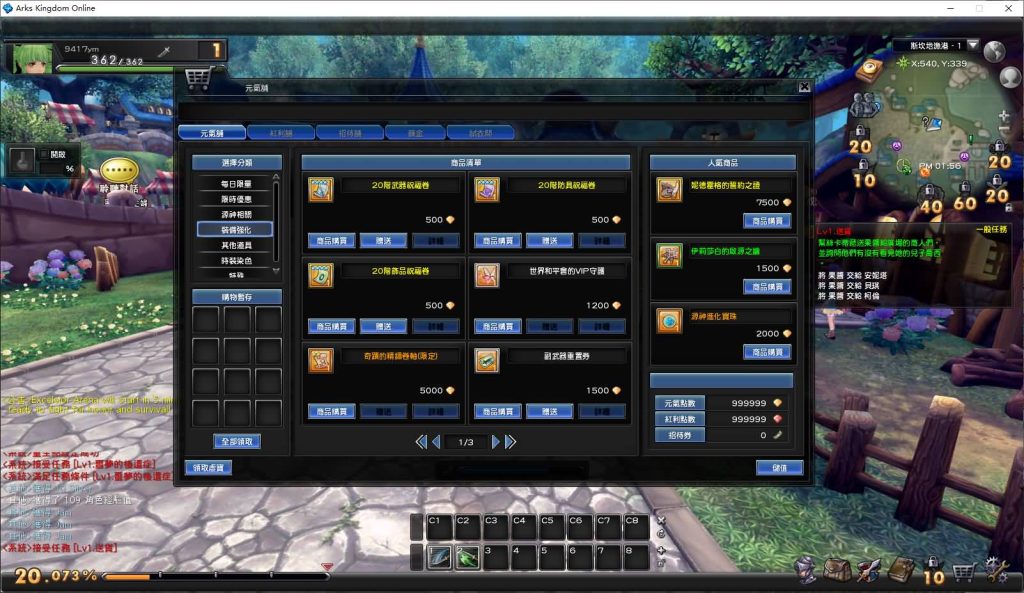
Task: Select the 每日限量 category
Action: point(236,184)
